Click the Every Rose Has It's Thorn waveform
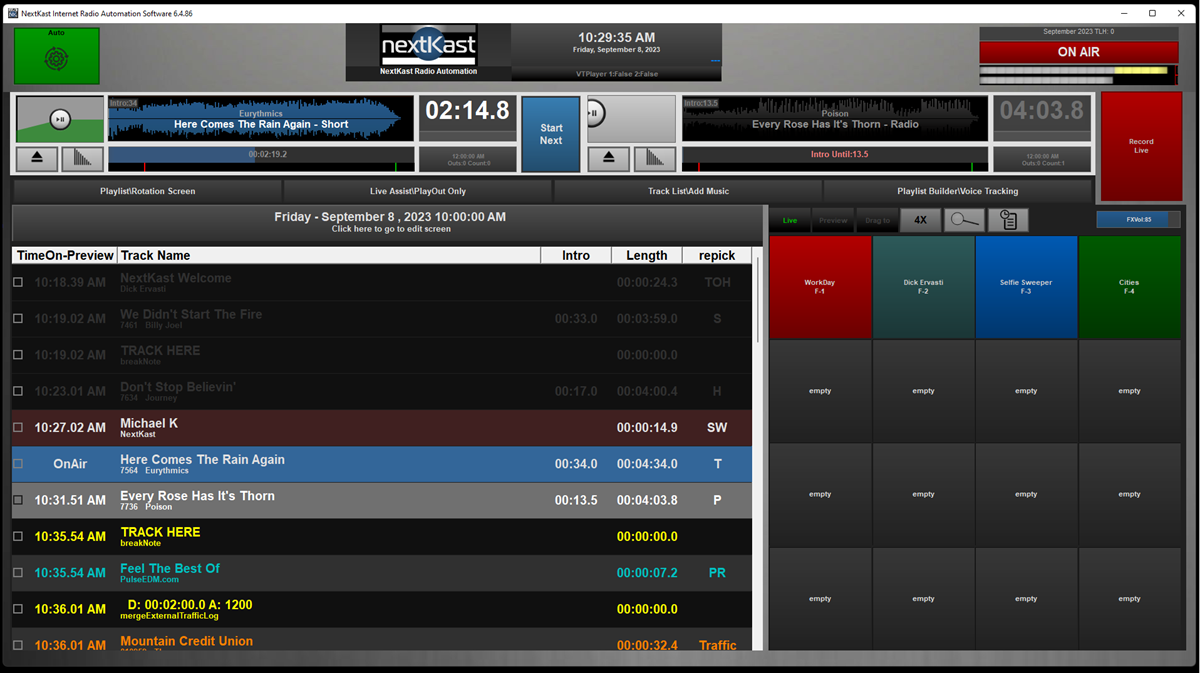 (x=835, y=119)
